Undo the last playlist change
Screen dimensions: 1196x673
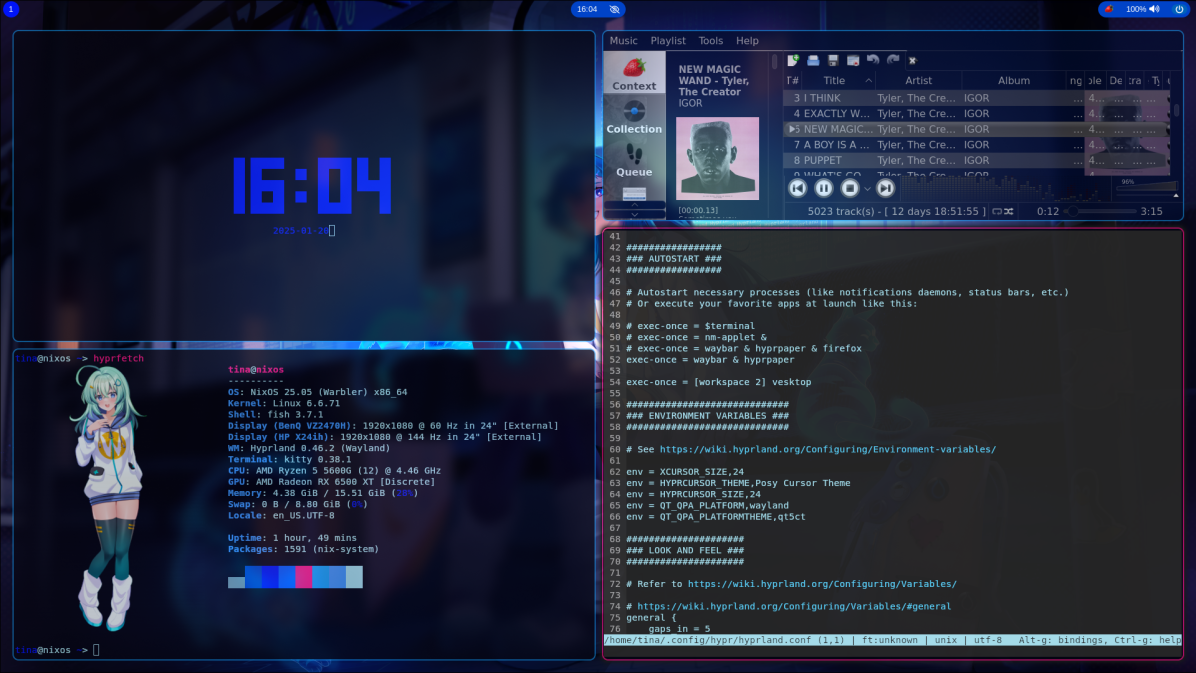point(873,61)
